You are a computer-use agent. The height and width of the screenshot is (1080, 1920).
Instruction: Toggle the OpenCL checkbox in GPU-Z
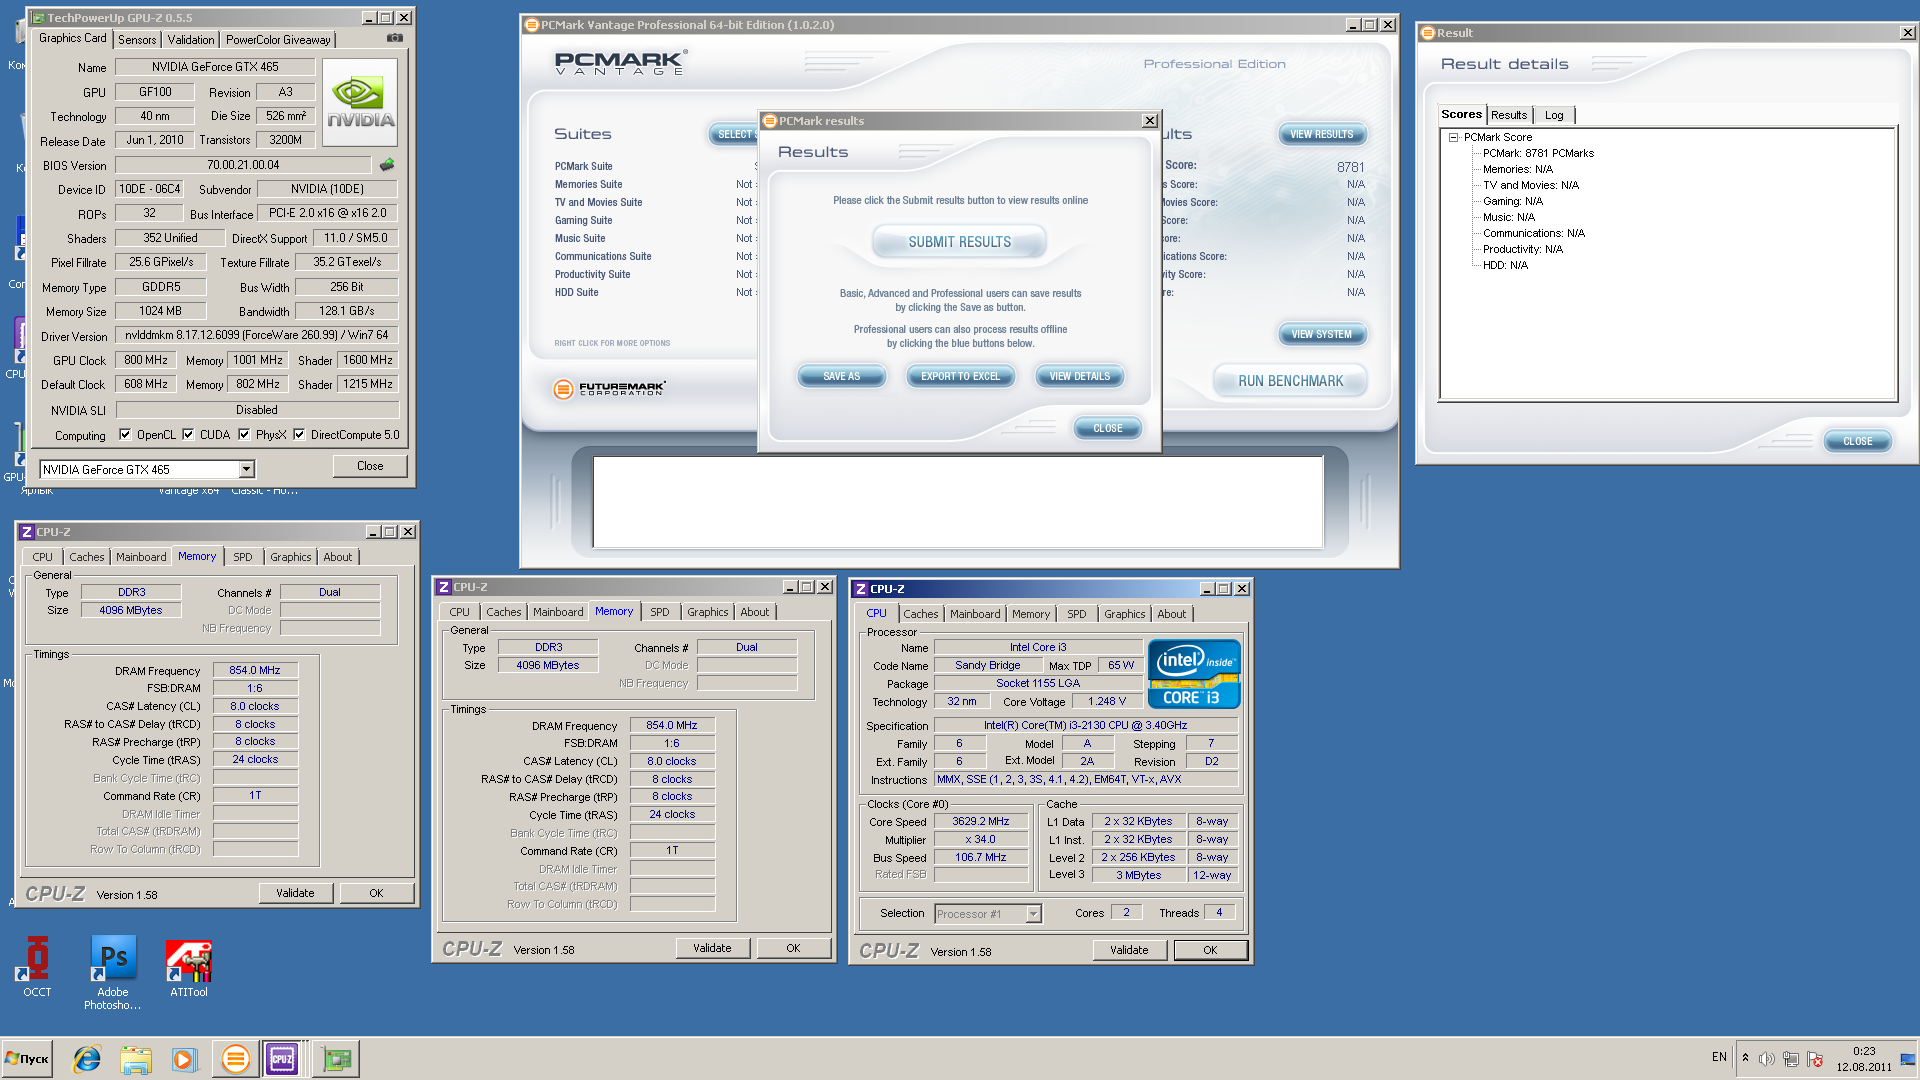[125, 435]
